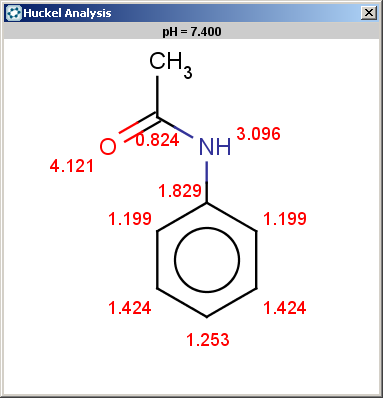Click the bond below CH3 group

coord(157,96)
